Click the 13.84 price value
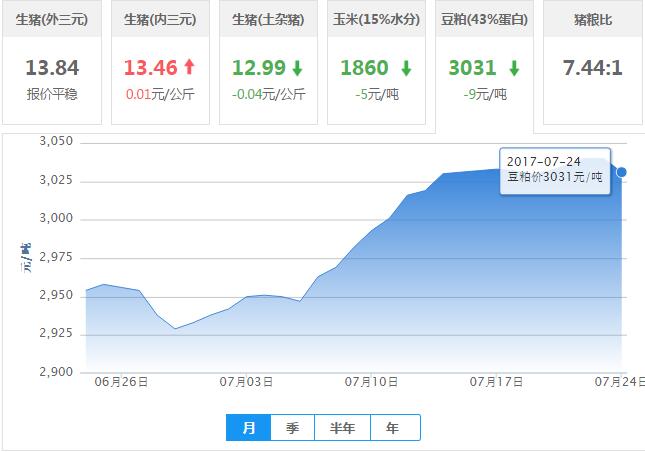Screen dimensions: 645x452 point(52,68)
